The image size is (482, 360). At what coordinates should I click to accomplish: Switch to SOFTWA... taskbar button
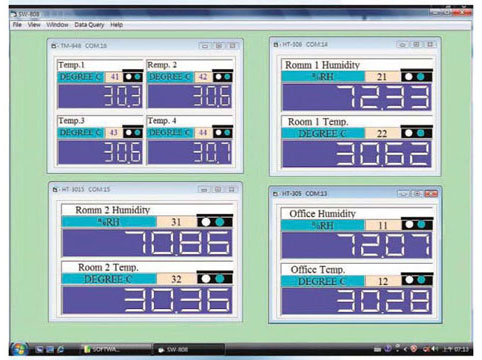(116, 349)
